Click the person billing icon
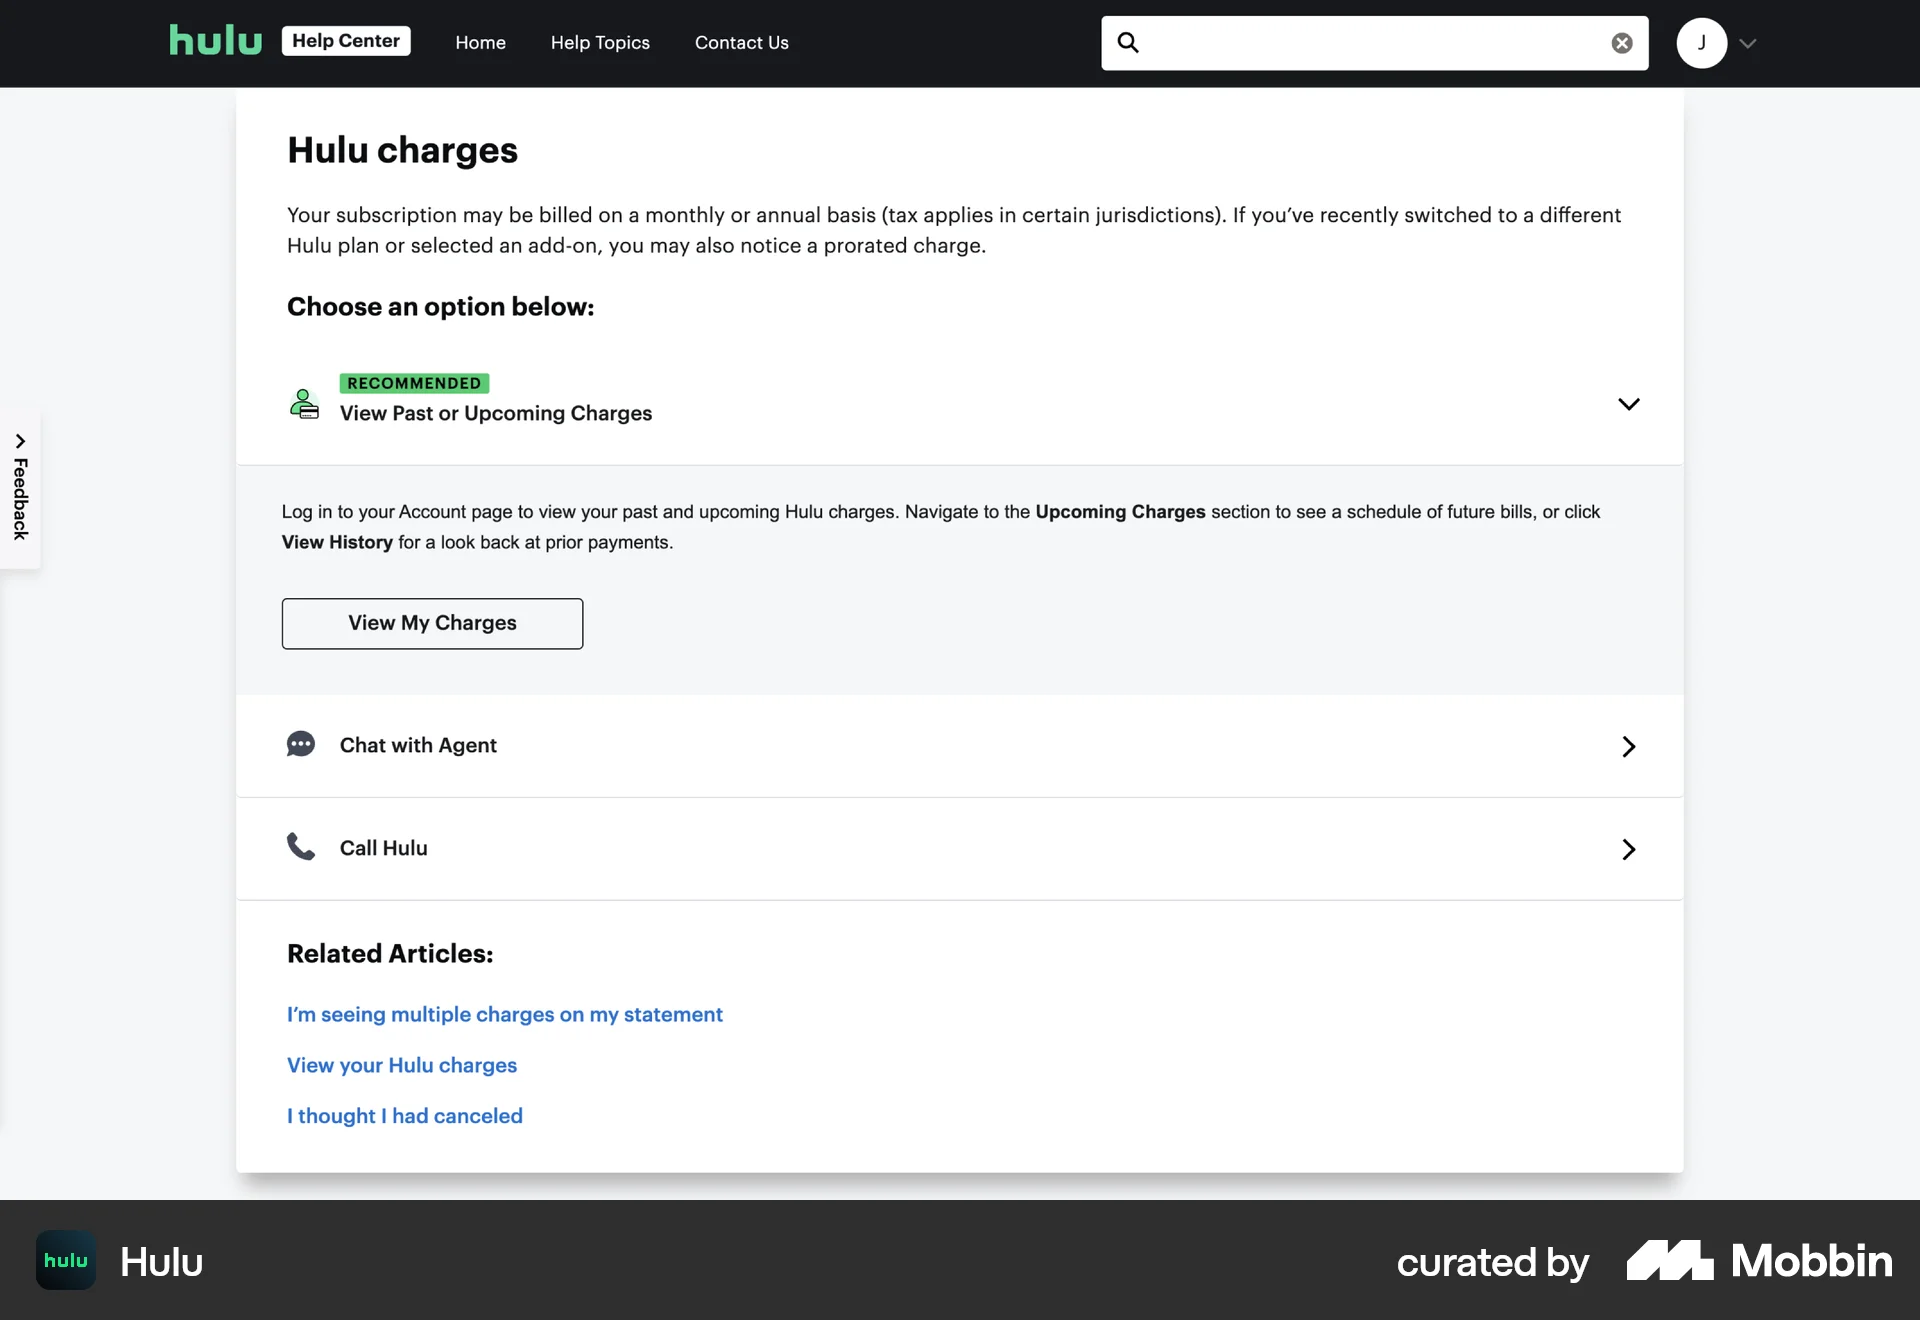 pos(304,404)
